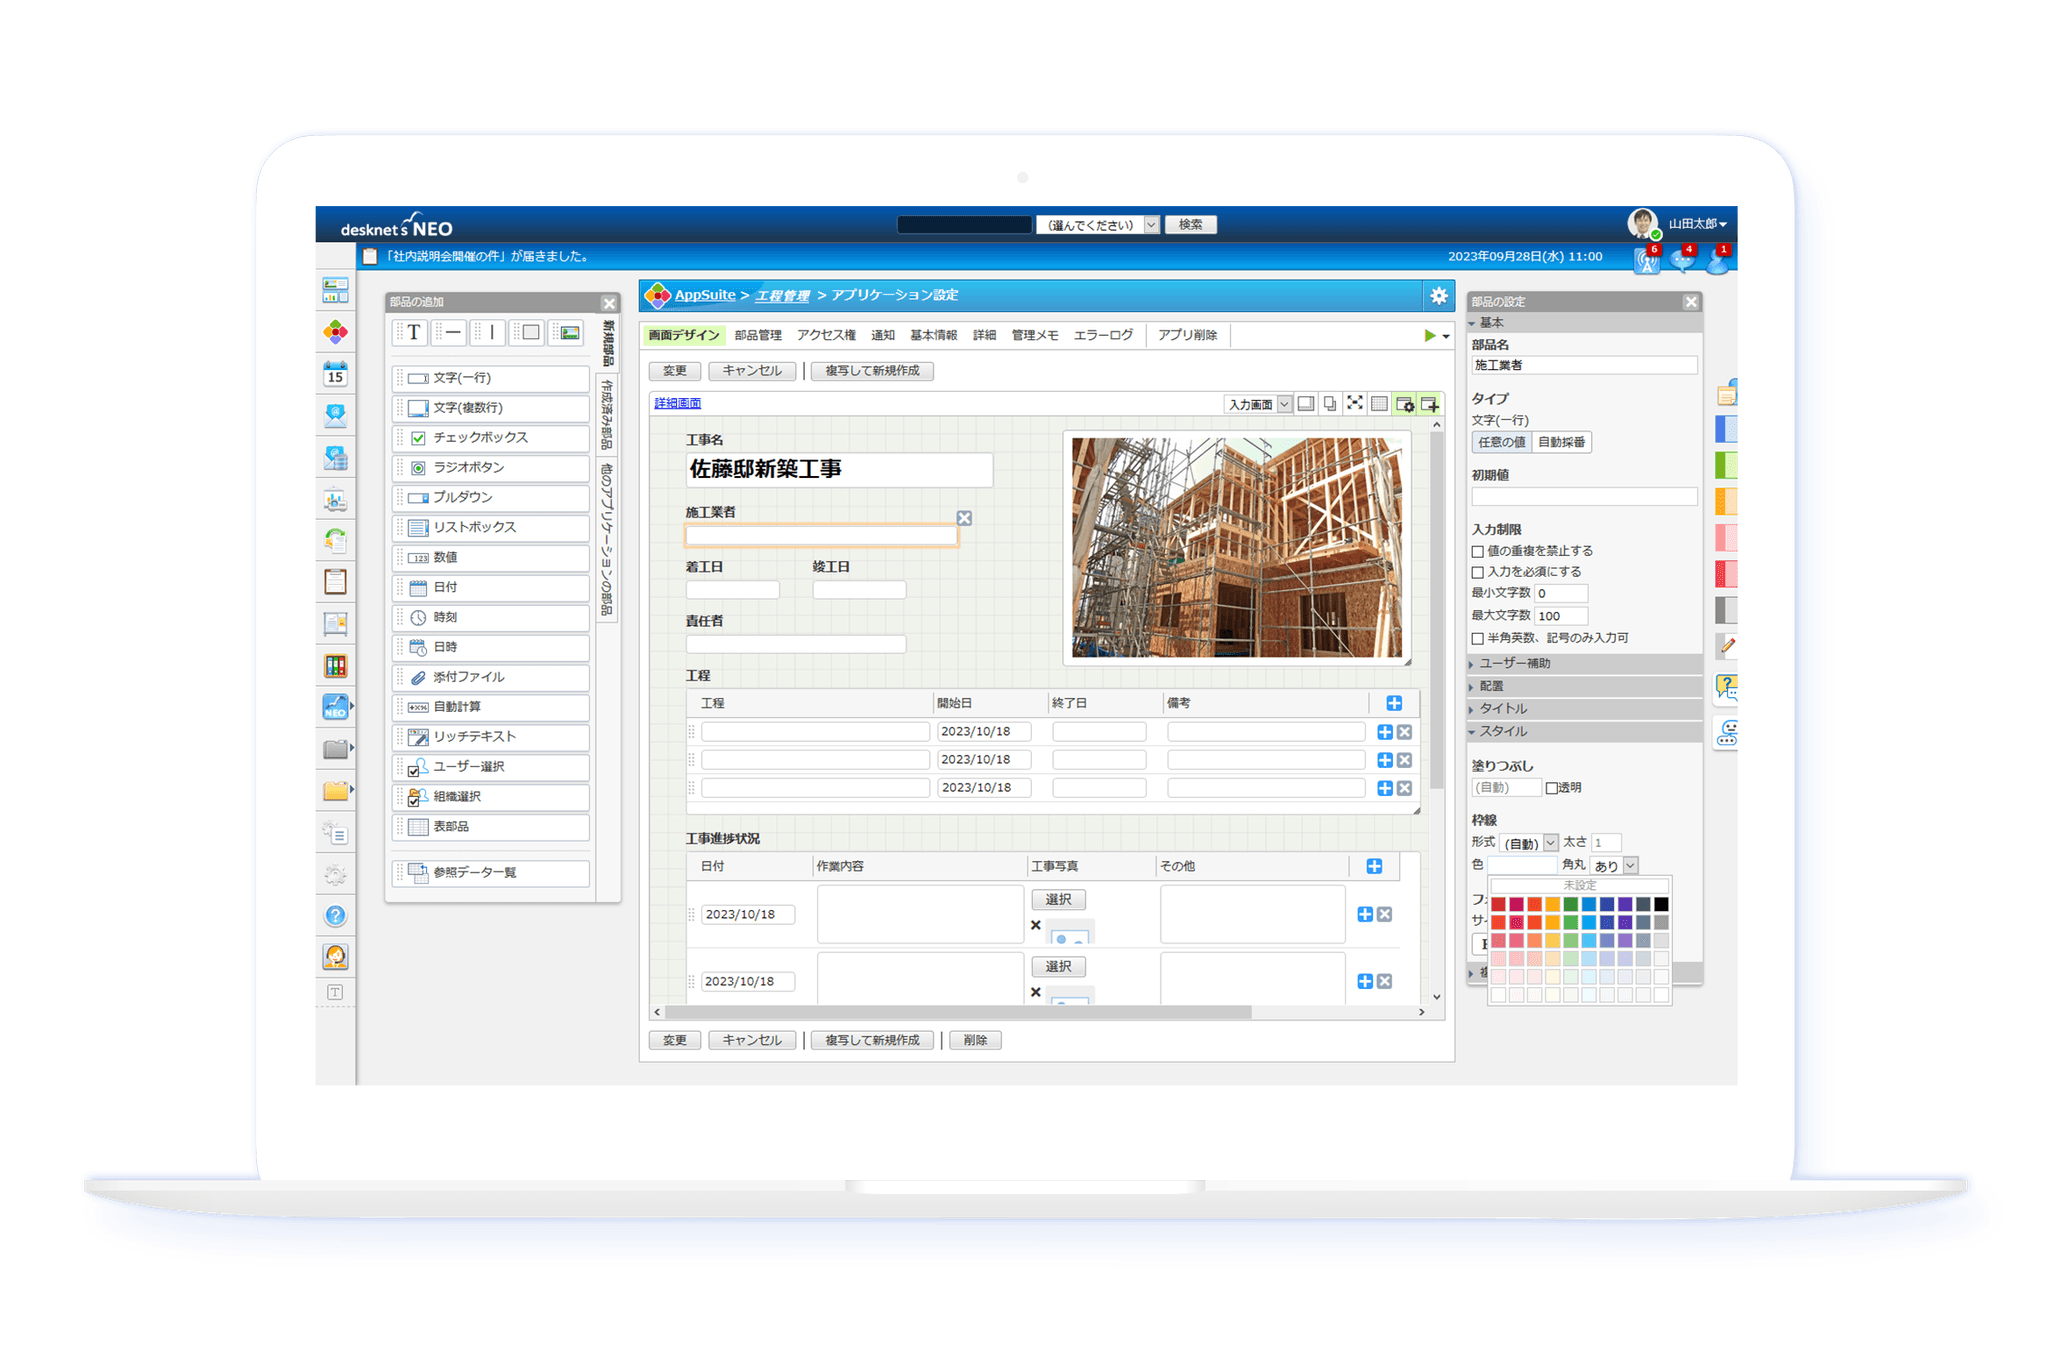Open the help question mark sidebar icon

click(x=335, y=915)
